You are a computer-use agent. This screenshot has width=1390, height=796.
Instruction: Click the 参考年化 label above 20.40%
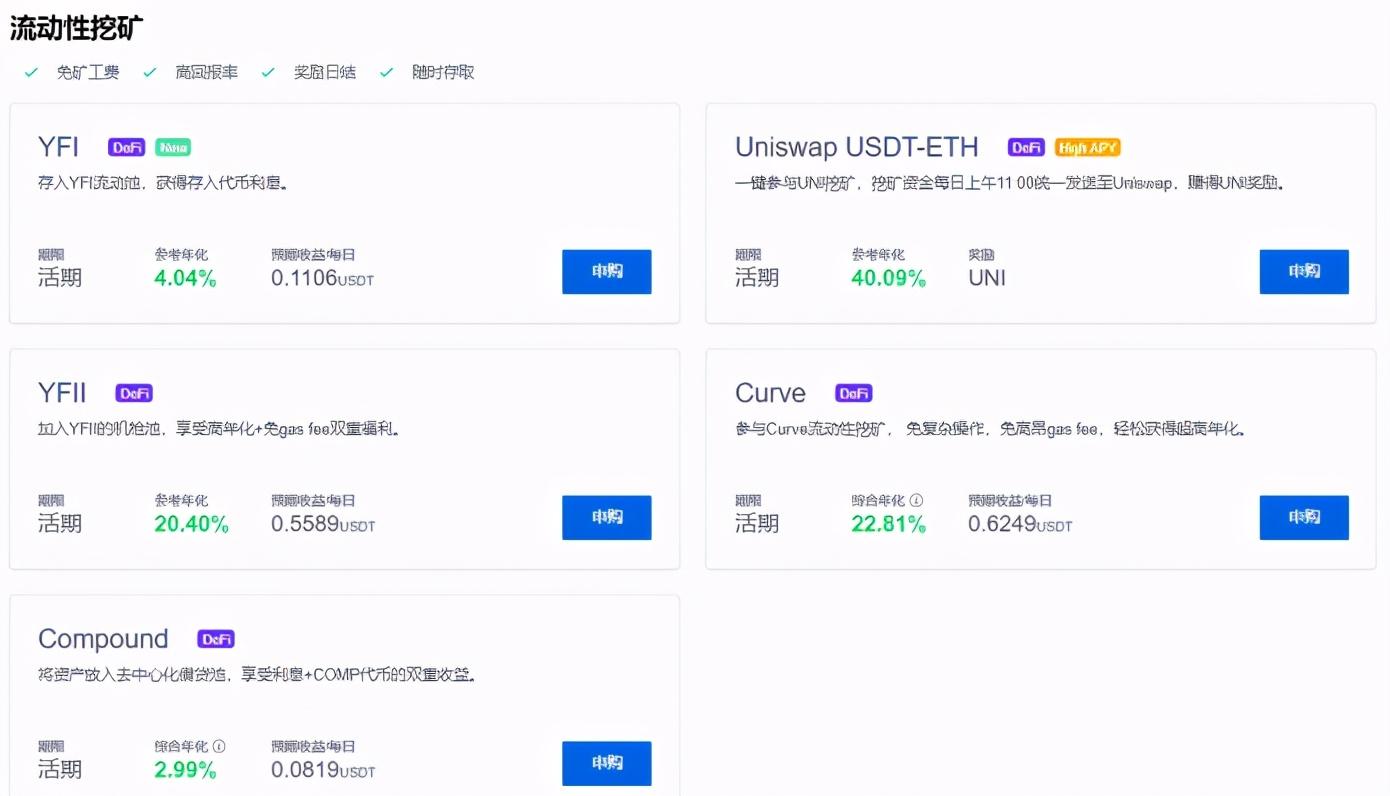pyautogui.click(x=182, y=500)
